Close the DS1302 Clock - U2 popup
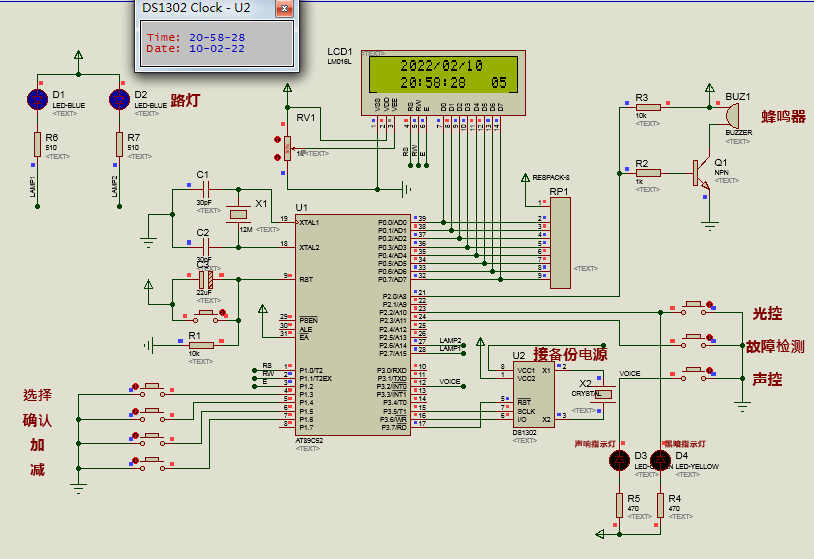The height and width of the screenshot is (559, 814). click(284, 8)
